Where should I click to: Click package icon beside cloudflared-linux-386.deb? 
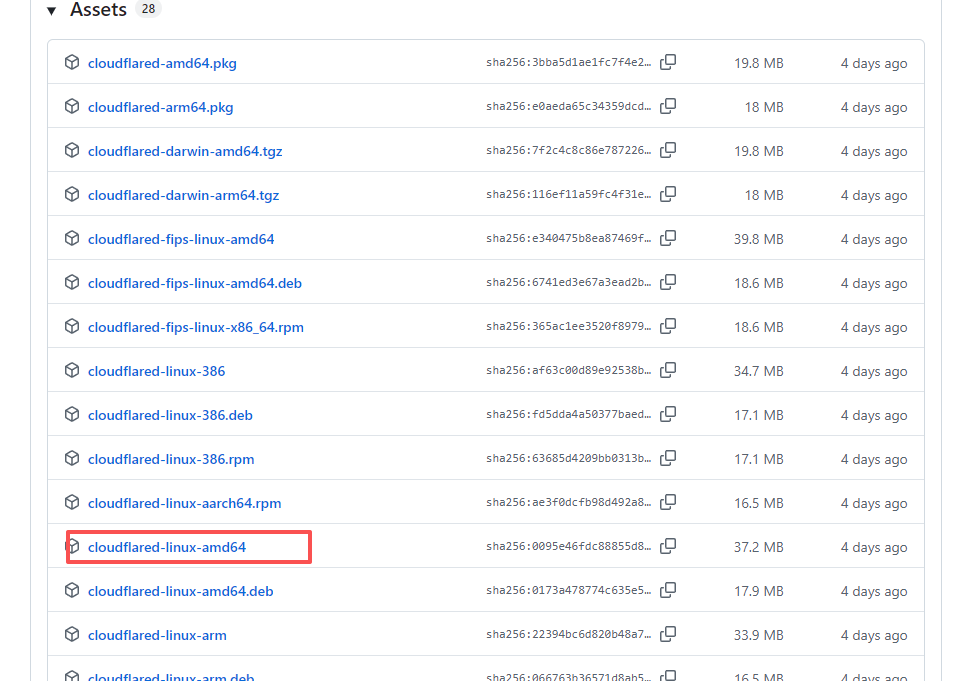(x=72, y=414)
